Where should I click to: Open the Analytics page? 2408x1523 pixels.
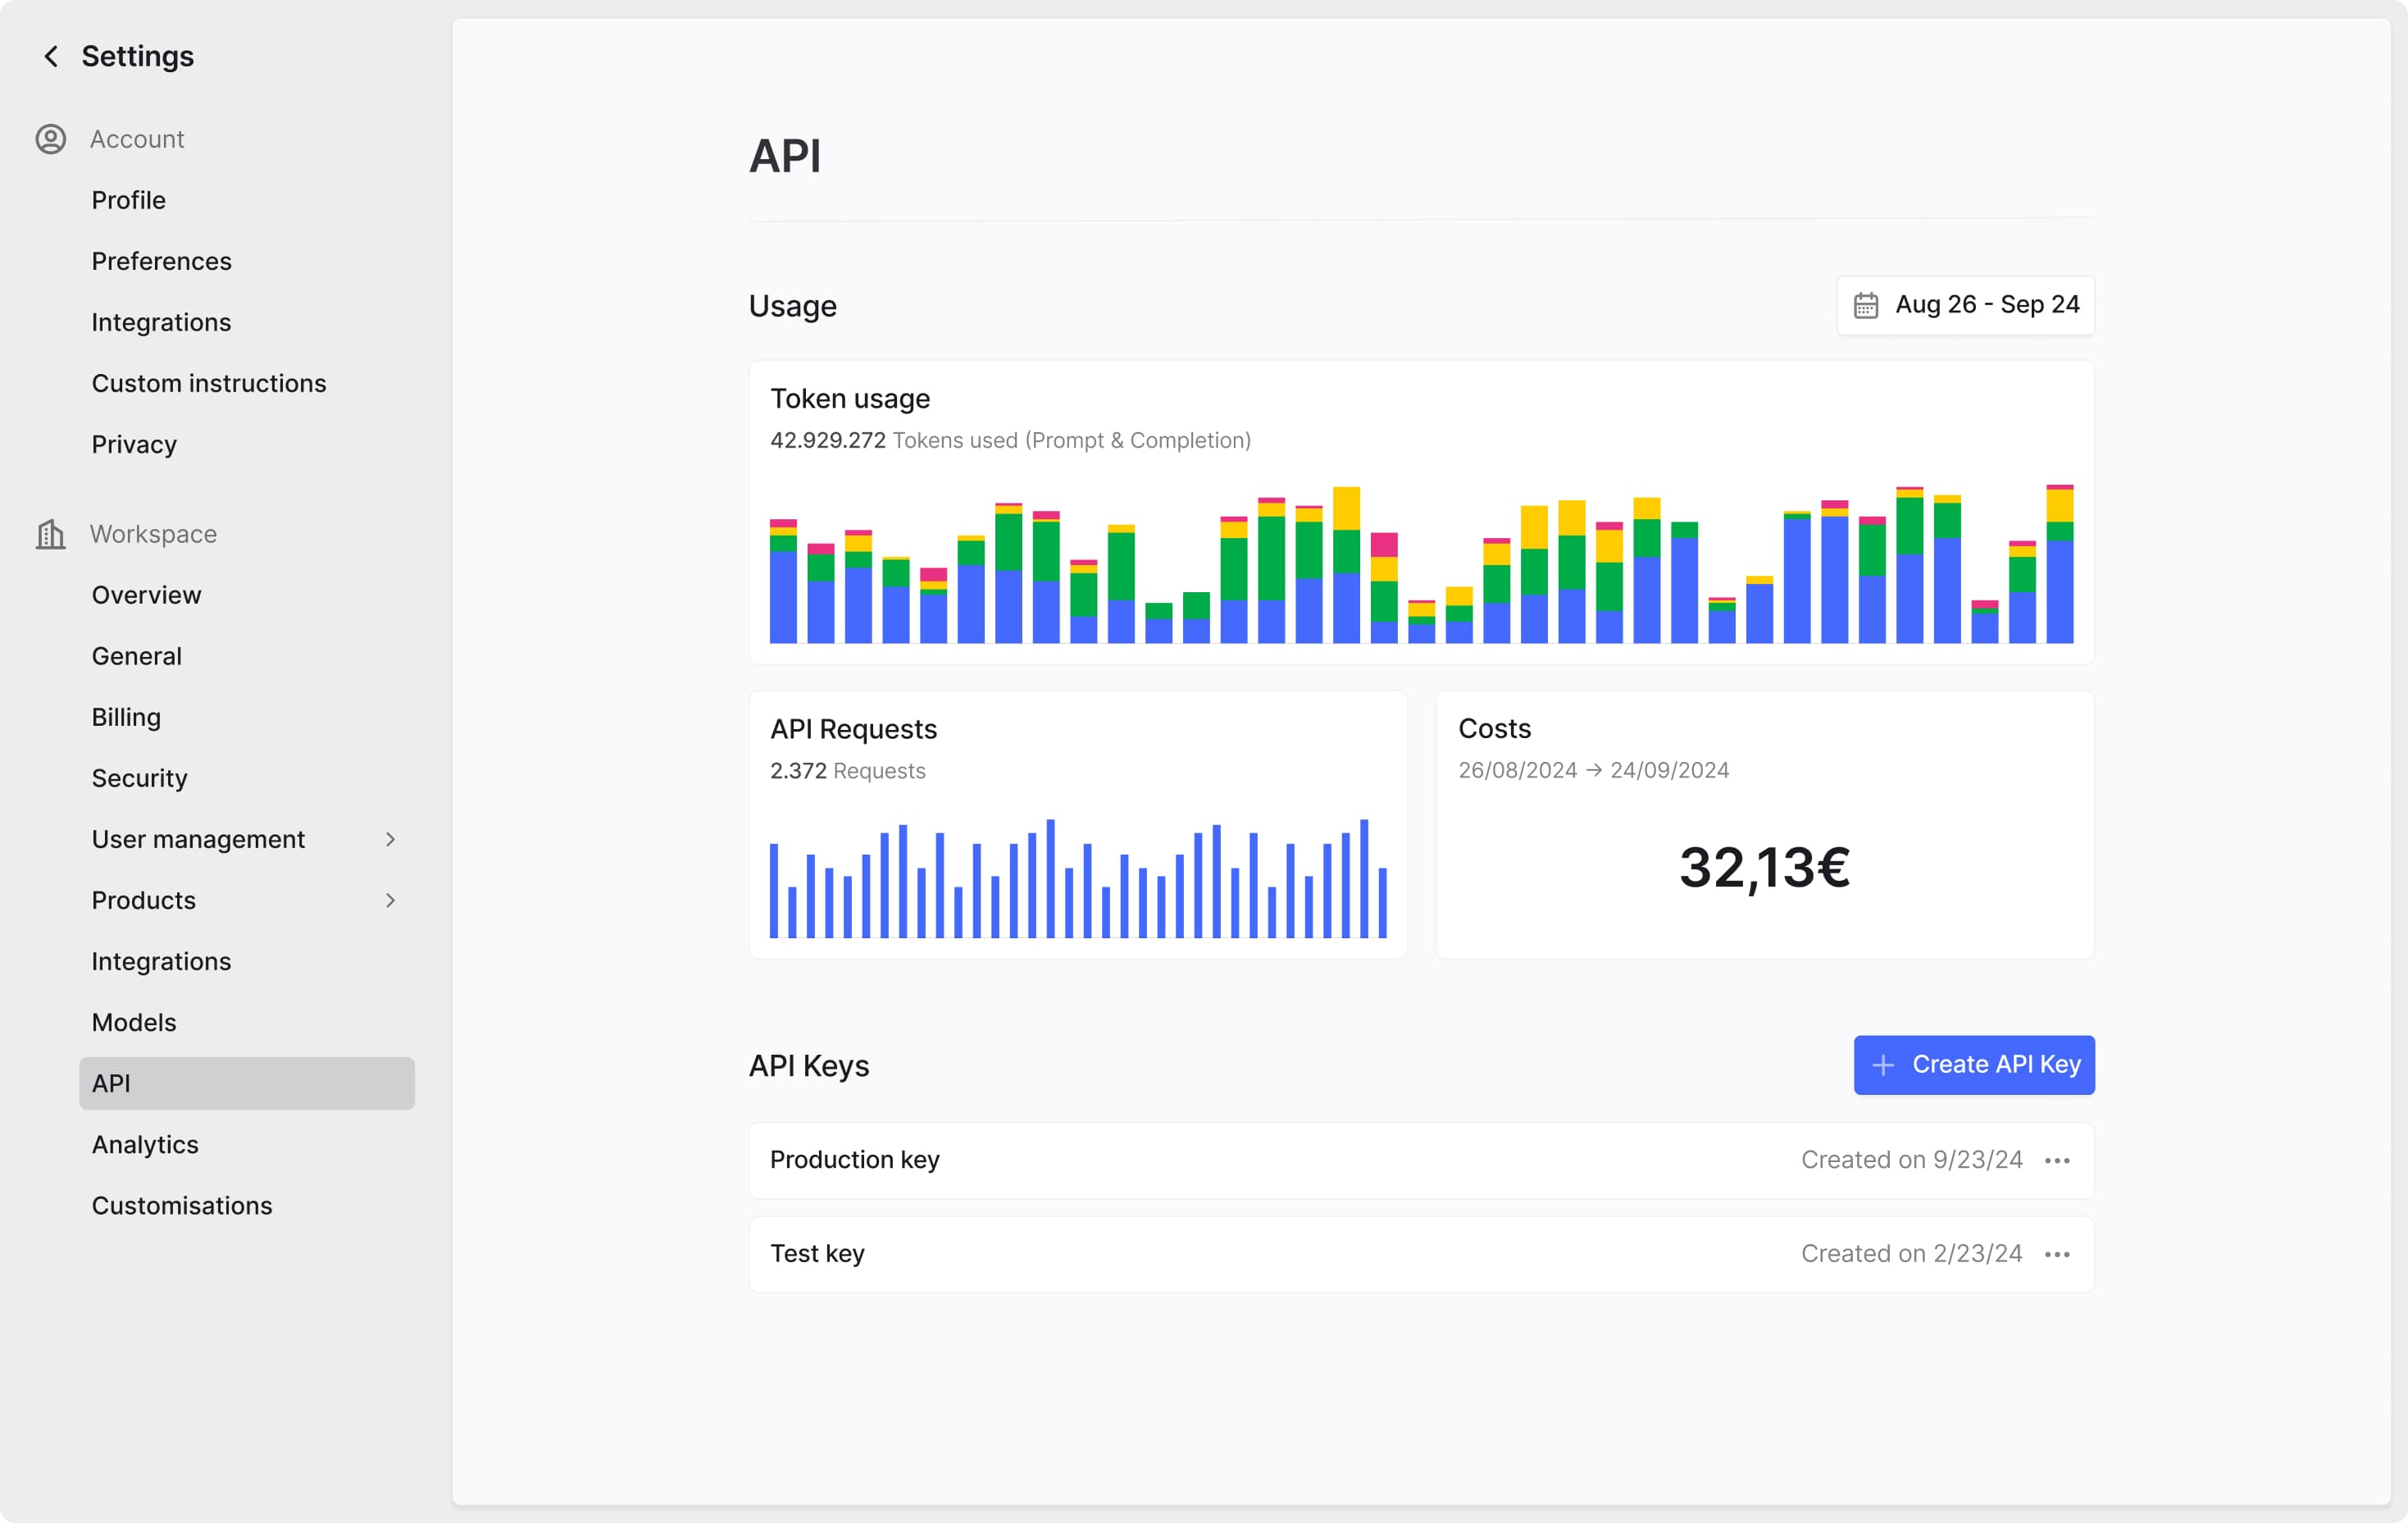[144, 1144]
